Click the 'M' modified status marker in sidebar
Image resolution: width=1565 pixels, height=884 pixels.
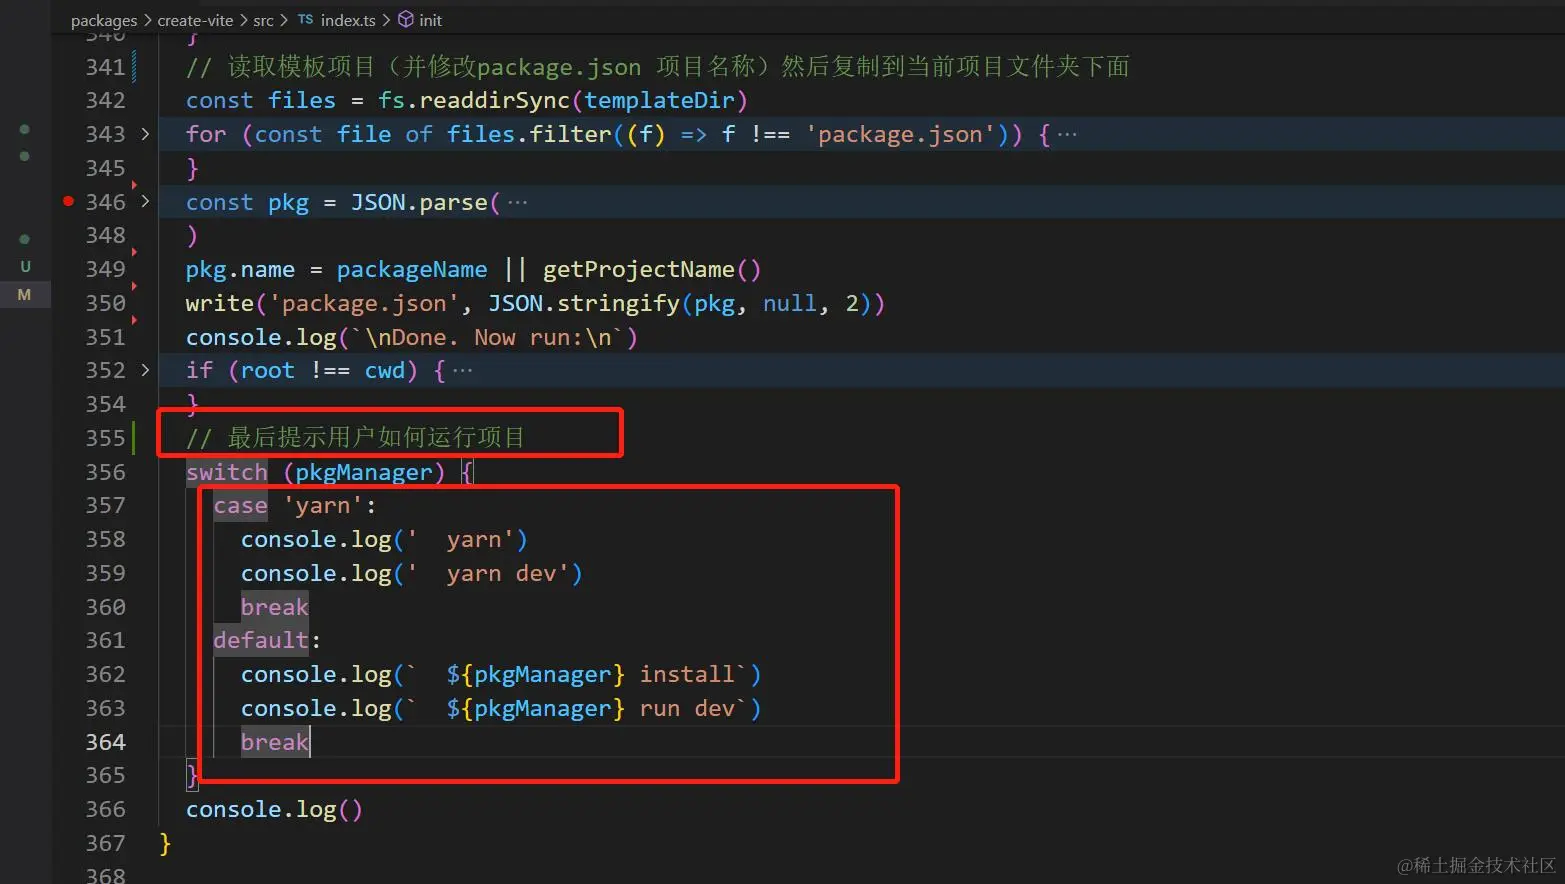click(x=24, y=295)
